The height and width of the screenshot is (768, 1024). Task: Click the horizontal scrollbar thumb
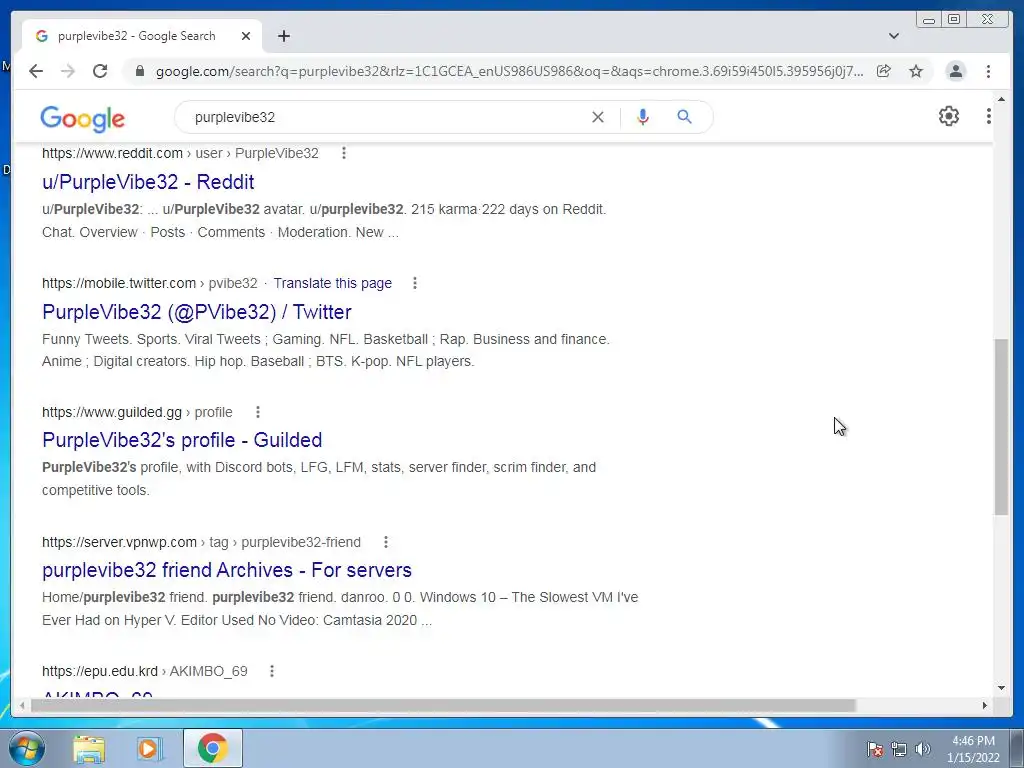443,705
